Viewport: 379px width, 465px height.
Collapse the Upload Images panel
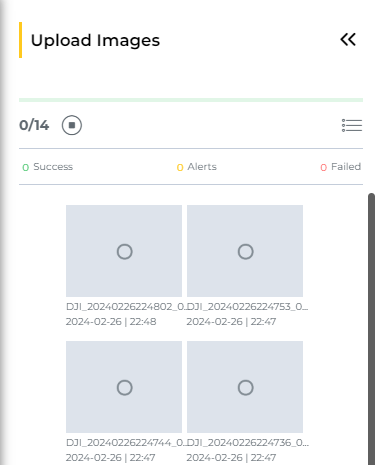click(x=348, y=40)
